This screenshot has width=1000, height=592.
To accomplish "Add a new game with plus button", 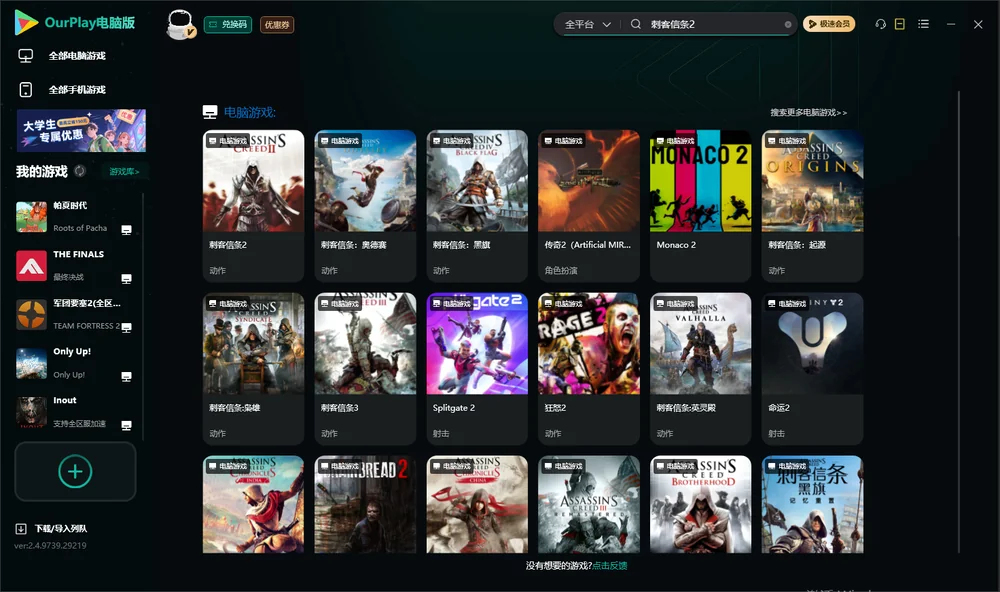I will [75, 471].
